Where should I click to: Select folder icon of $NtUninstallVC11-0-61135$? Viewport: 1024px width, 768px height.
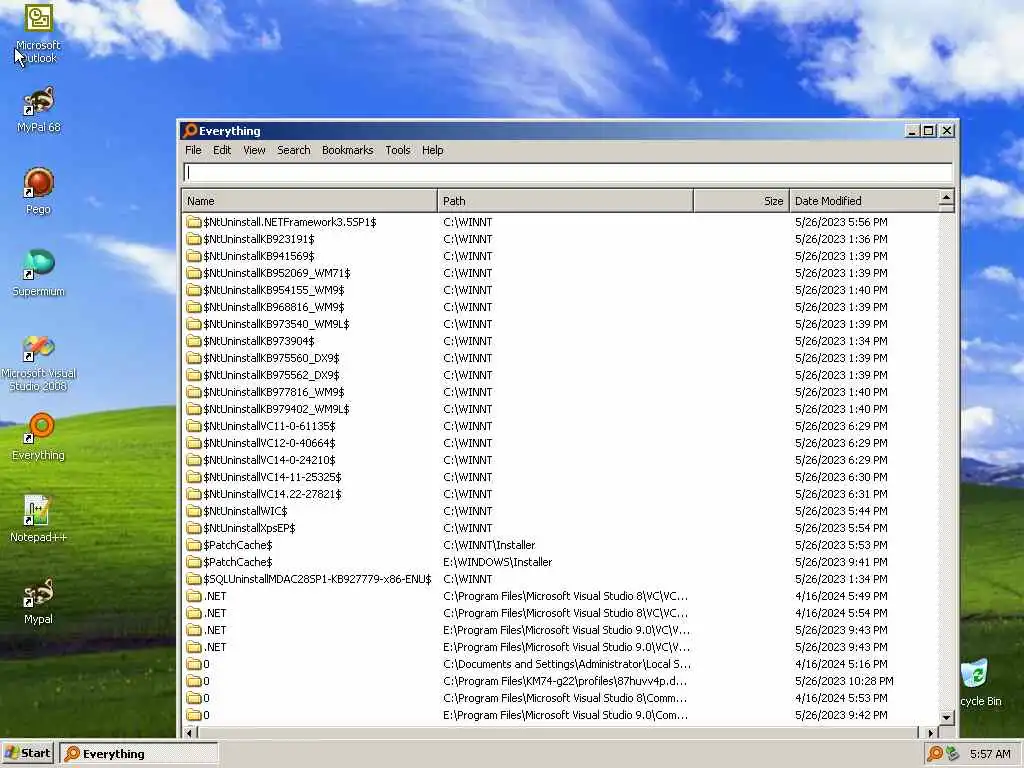pos(193,426)
